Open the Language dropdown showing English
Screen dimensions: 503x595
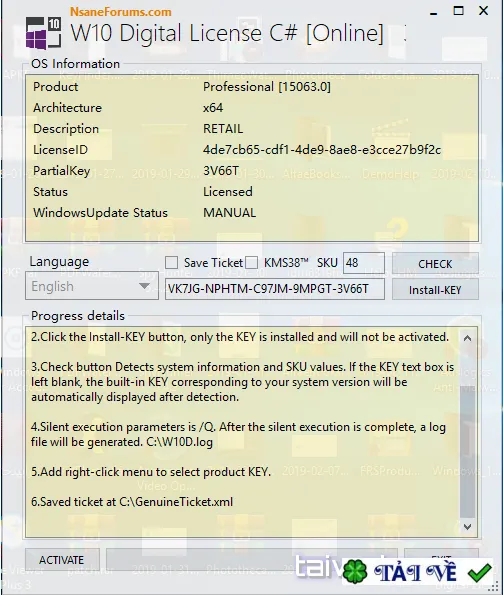[92, 286]
